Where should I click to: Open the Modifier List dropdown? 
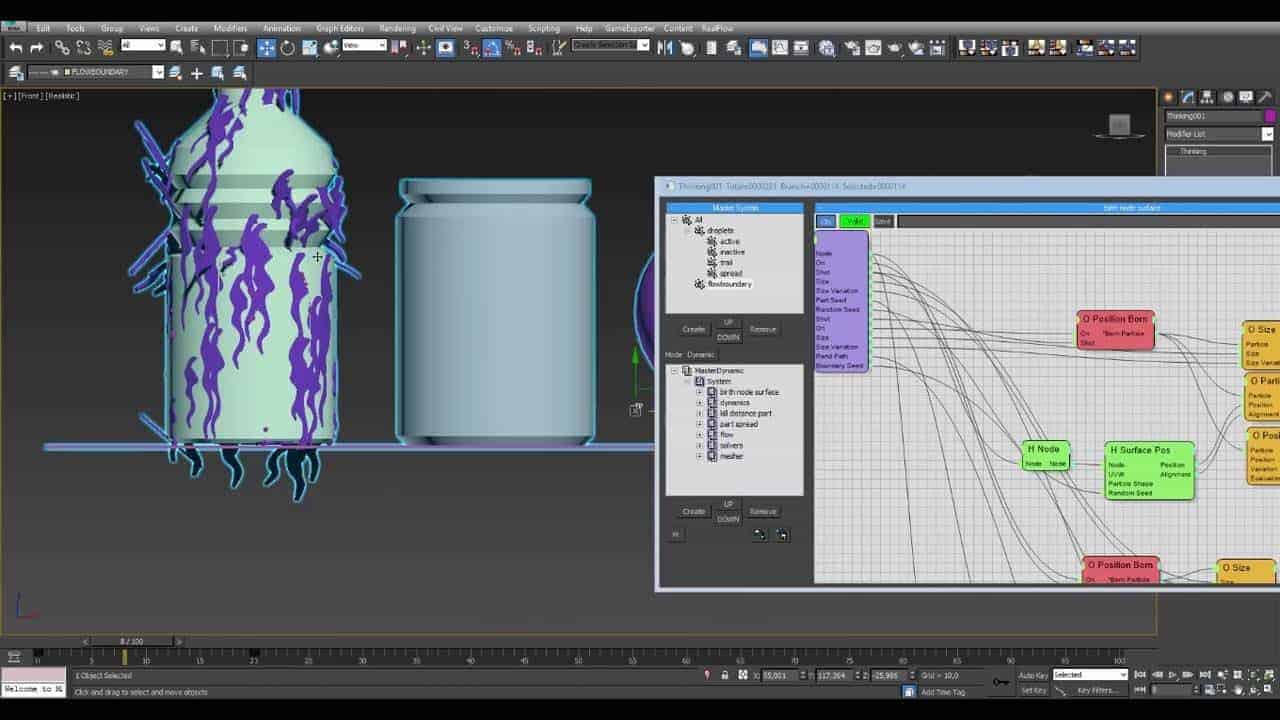pyautogui.click(x=1218, y=134)
